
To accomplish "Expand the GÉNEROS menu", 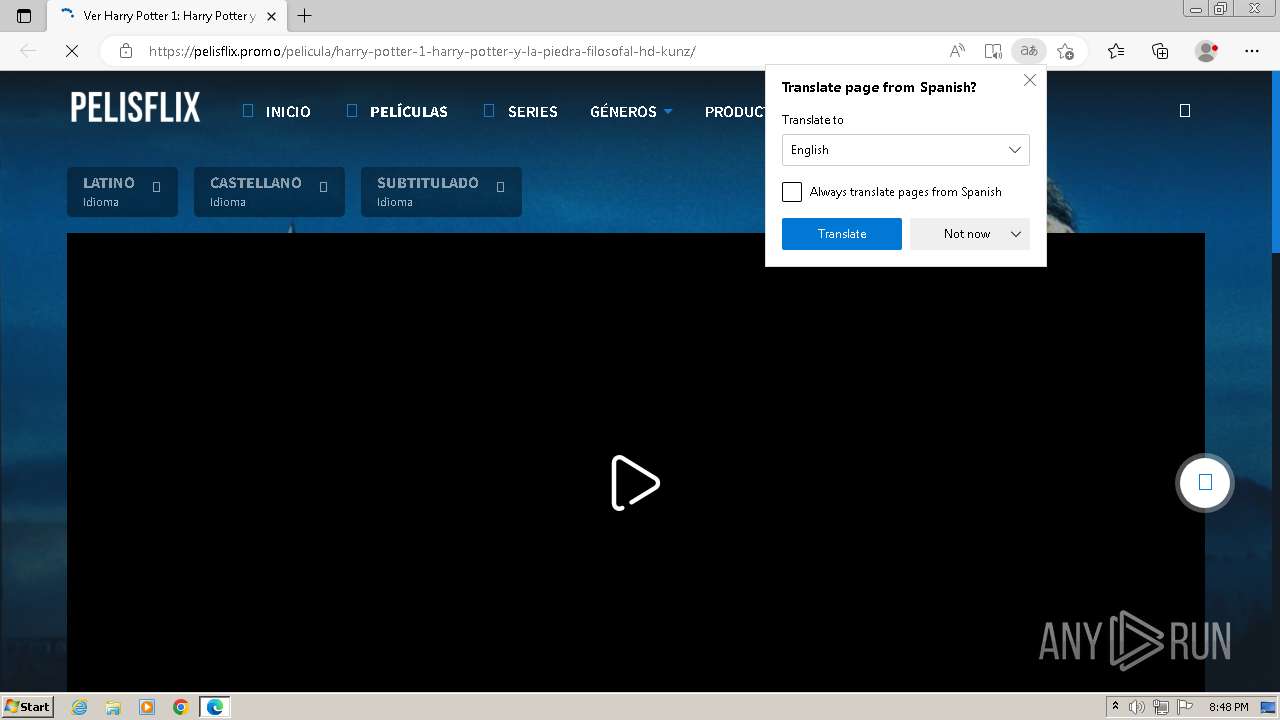I will pyautogui.click(x=631, y=111).
